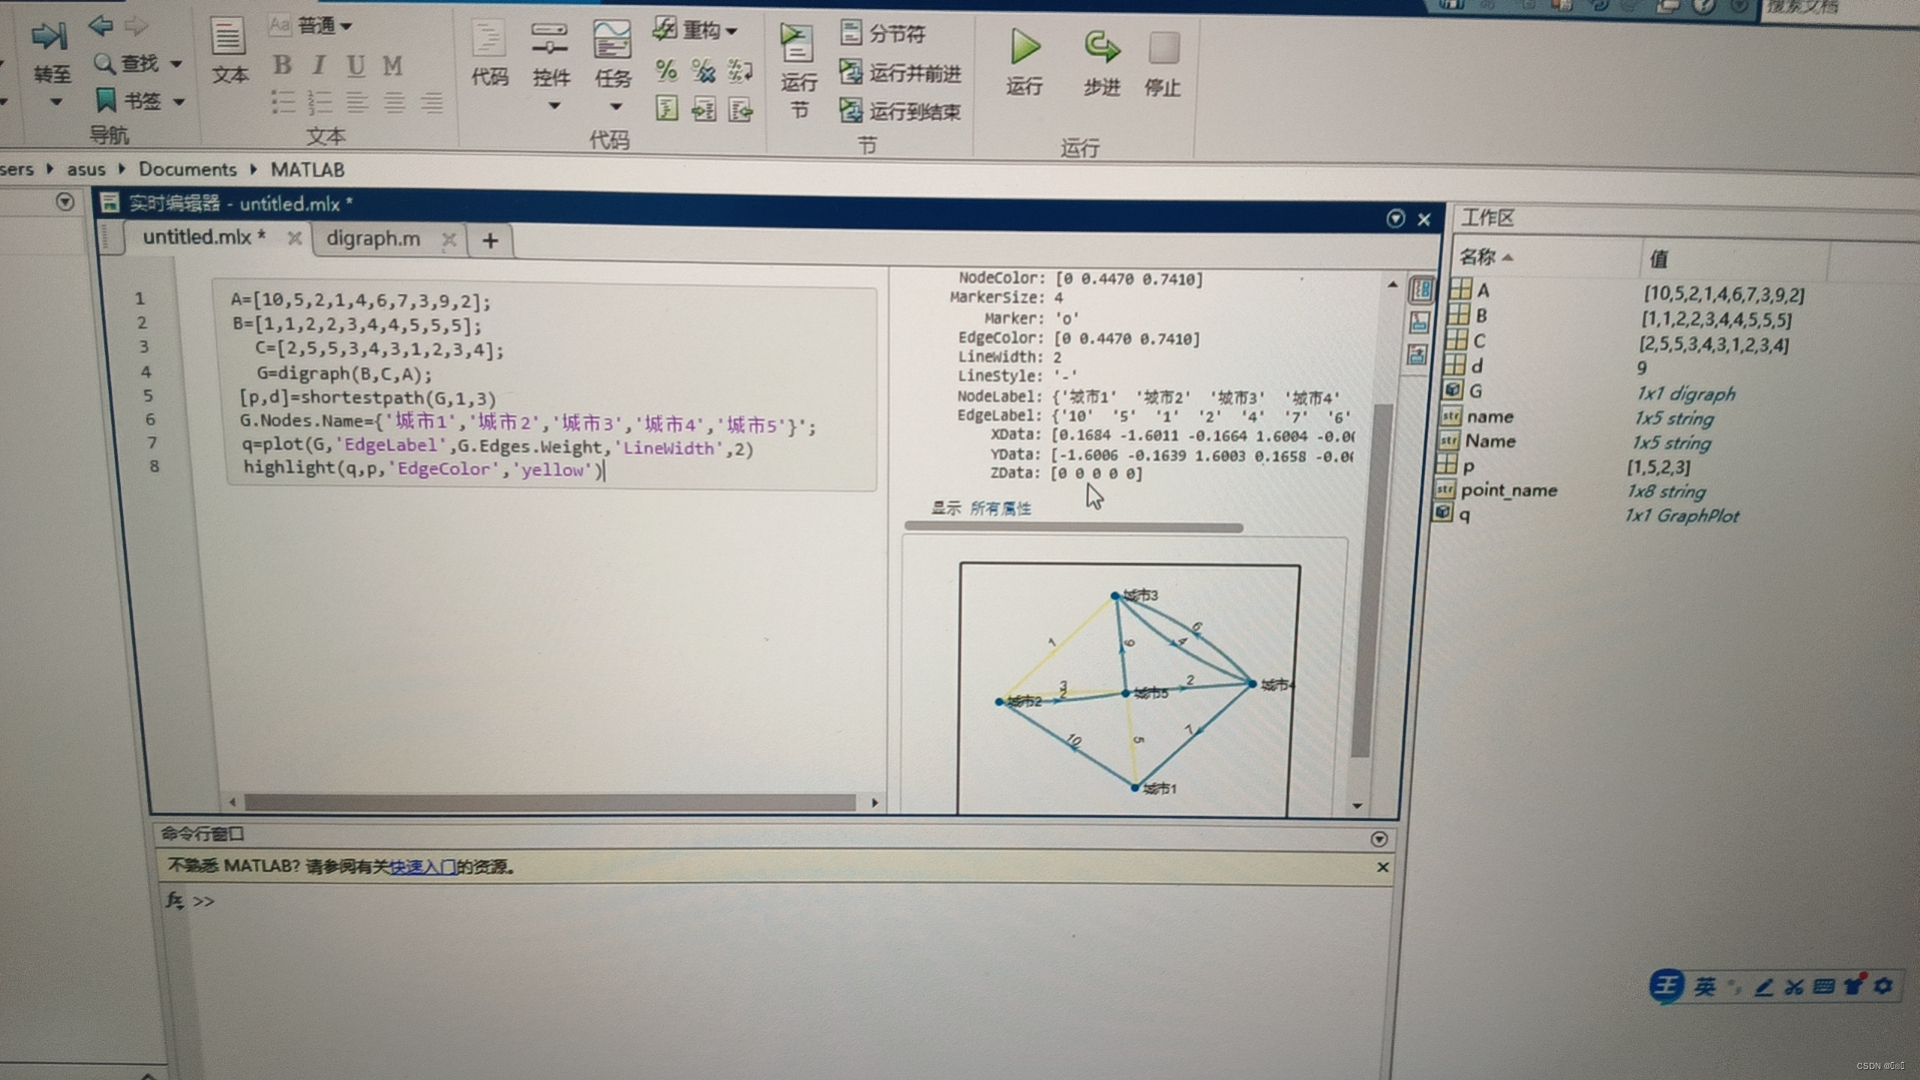Click the comment percent (%) icon
The image size is (1920, 1080).
tap(666, 70)
